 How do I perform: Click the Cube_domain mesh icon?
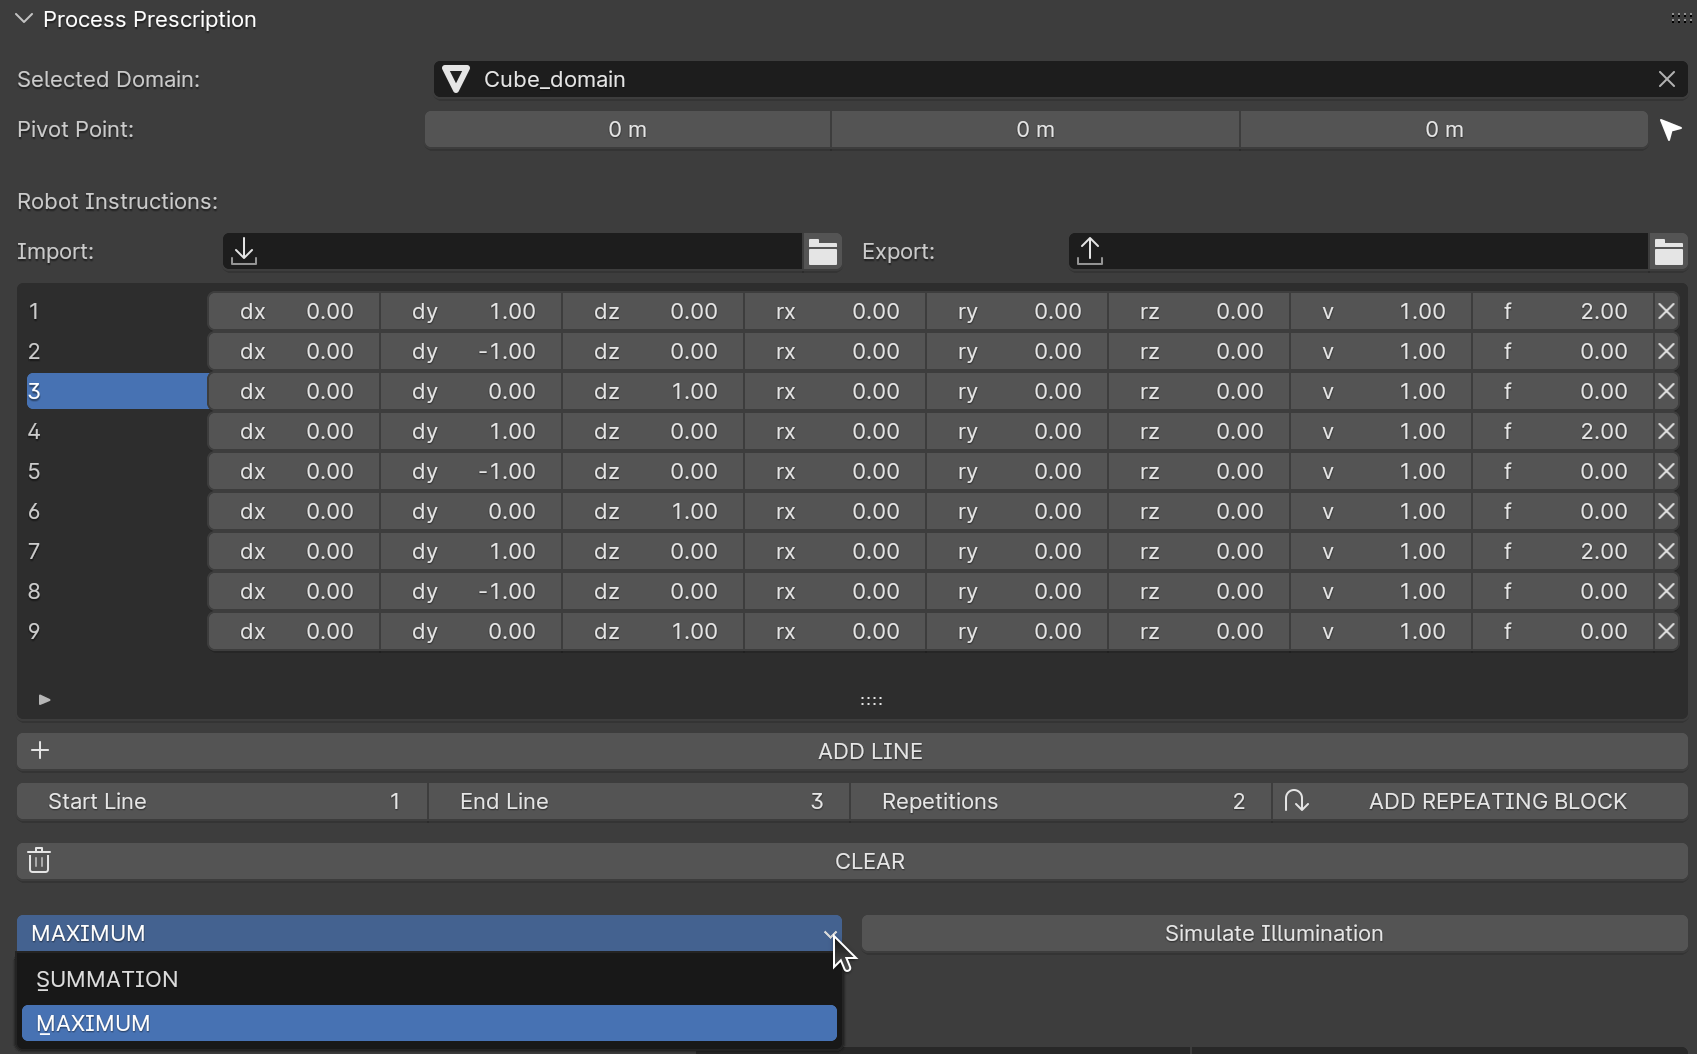456,79
